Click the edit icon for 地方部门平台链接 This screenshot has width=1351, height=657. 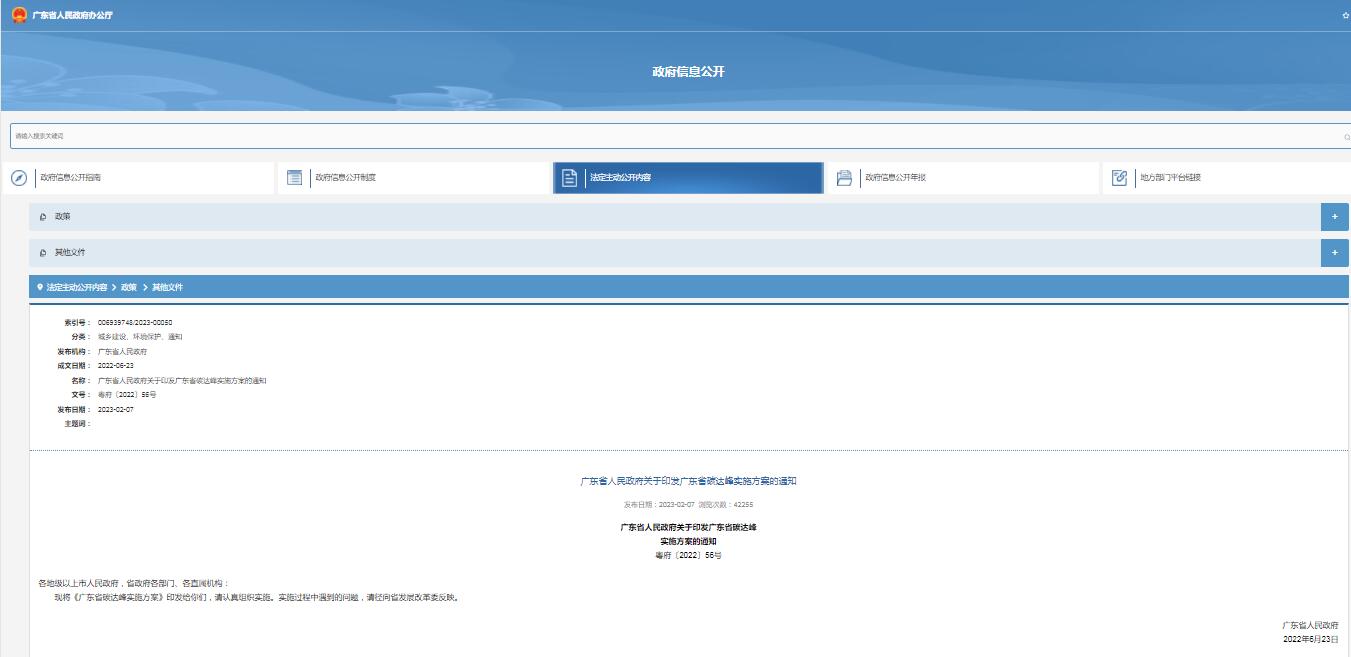(1119, 178)
